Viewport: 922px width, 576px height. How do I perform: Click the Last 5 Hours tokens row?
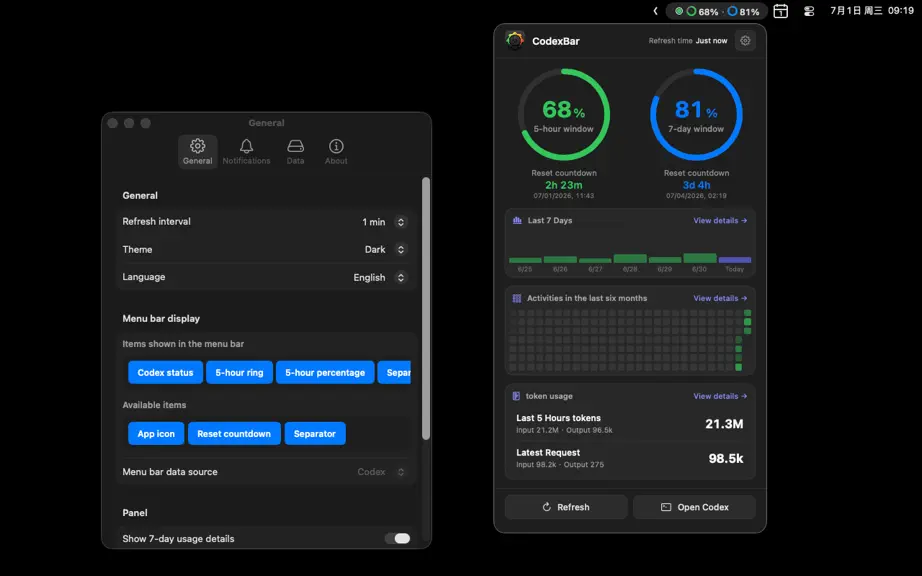[630, 424]
